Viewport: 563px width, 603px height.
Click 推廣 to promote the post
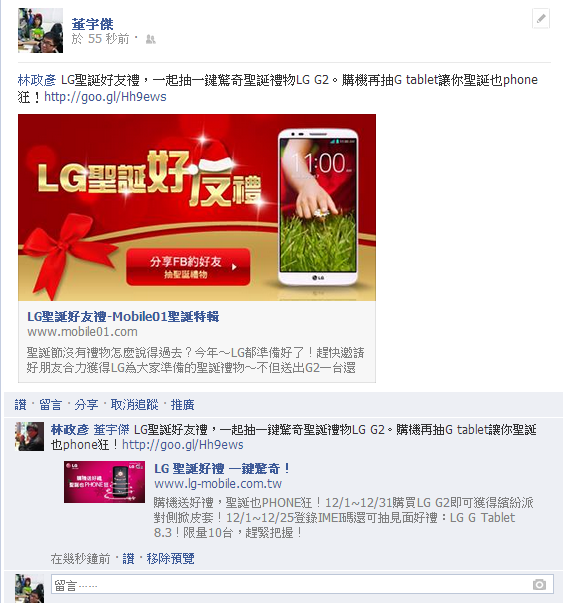pyautogui.click(x=182, y=405)
